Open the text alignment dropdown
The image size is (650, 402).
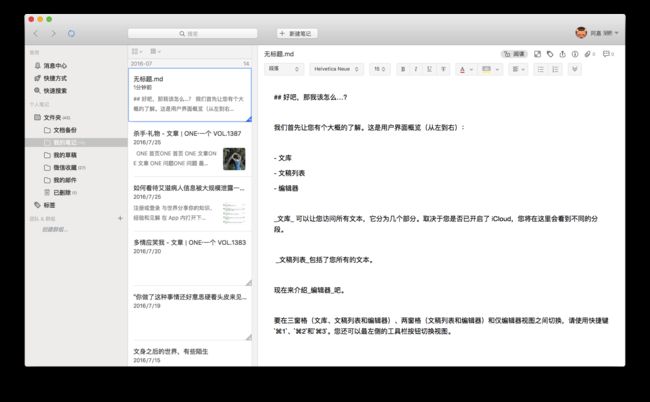(x=518, y=69)
